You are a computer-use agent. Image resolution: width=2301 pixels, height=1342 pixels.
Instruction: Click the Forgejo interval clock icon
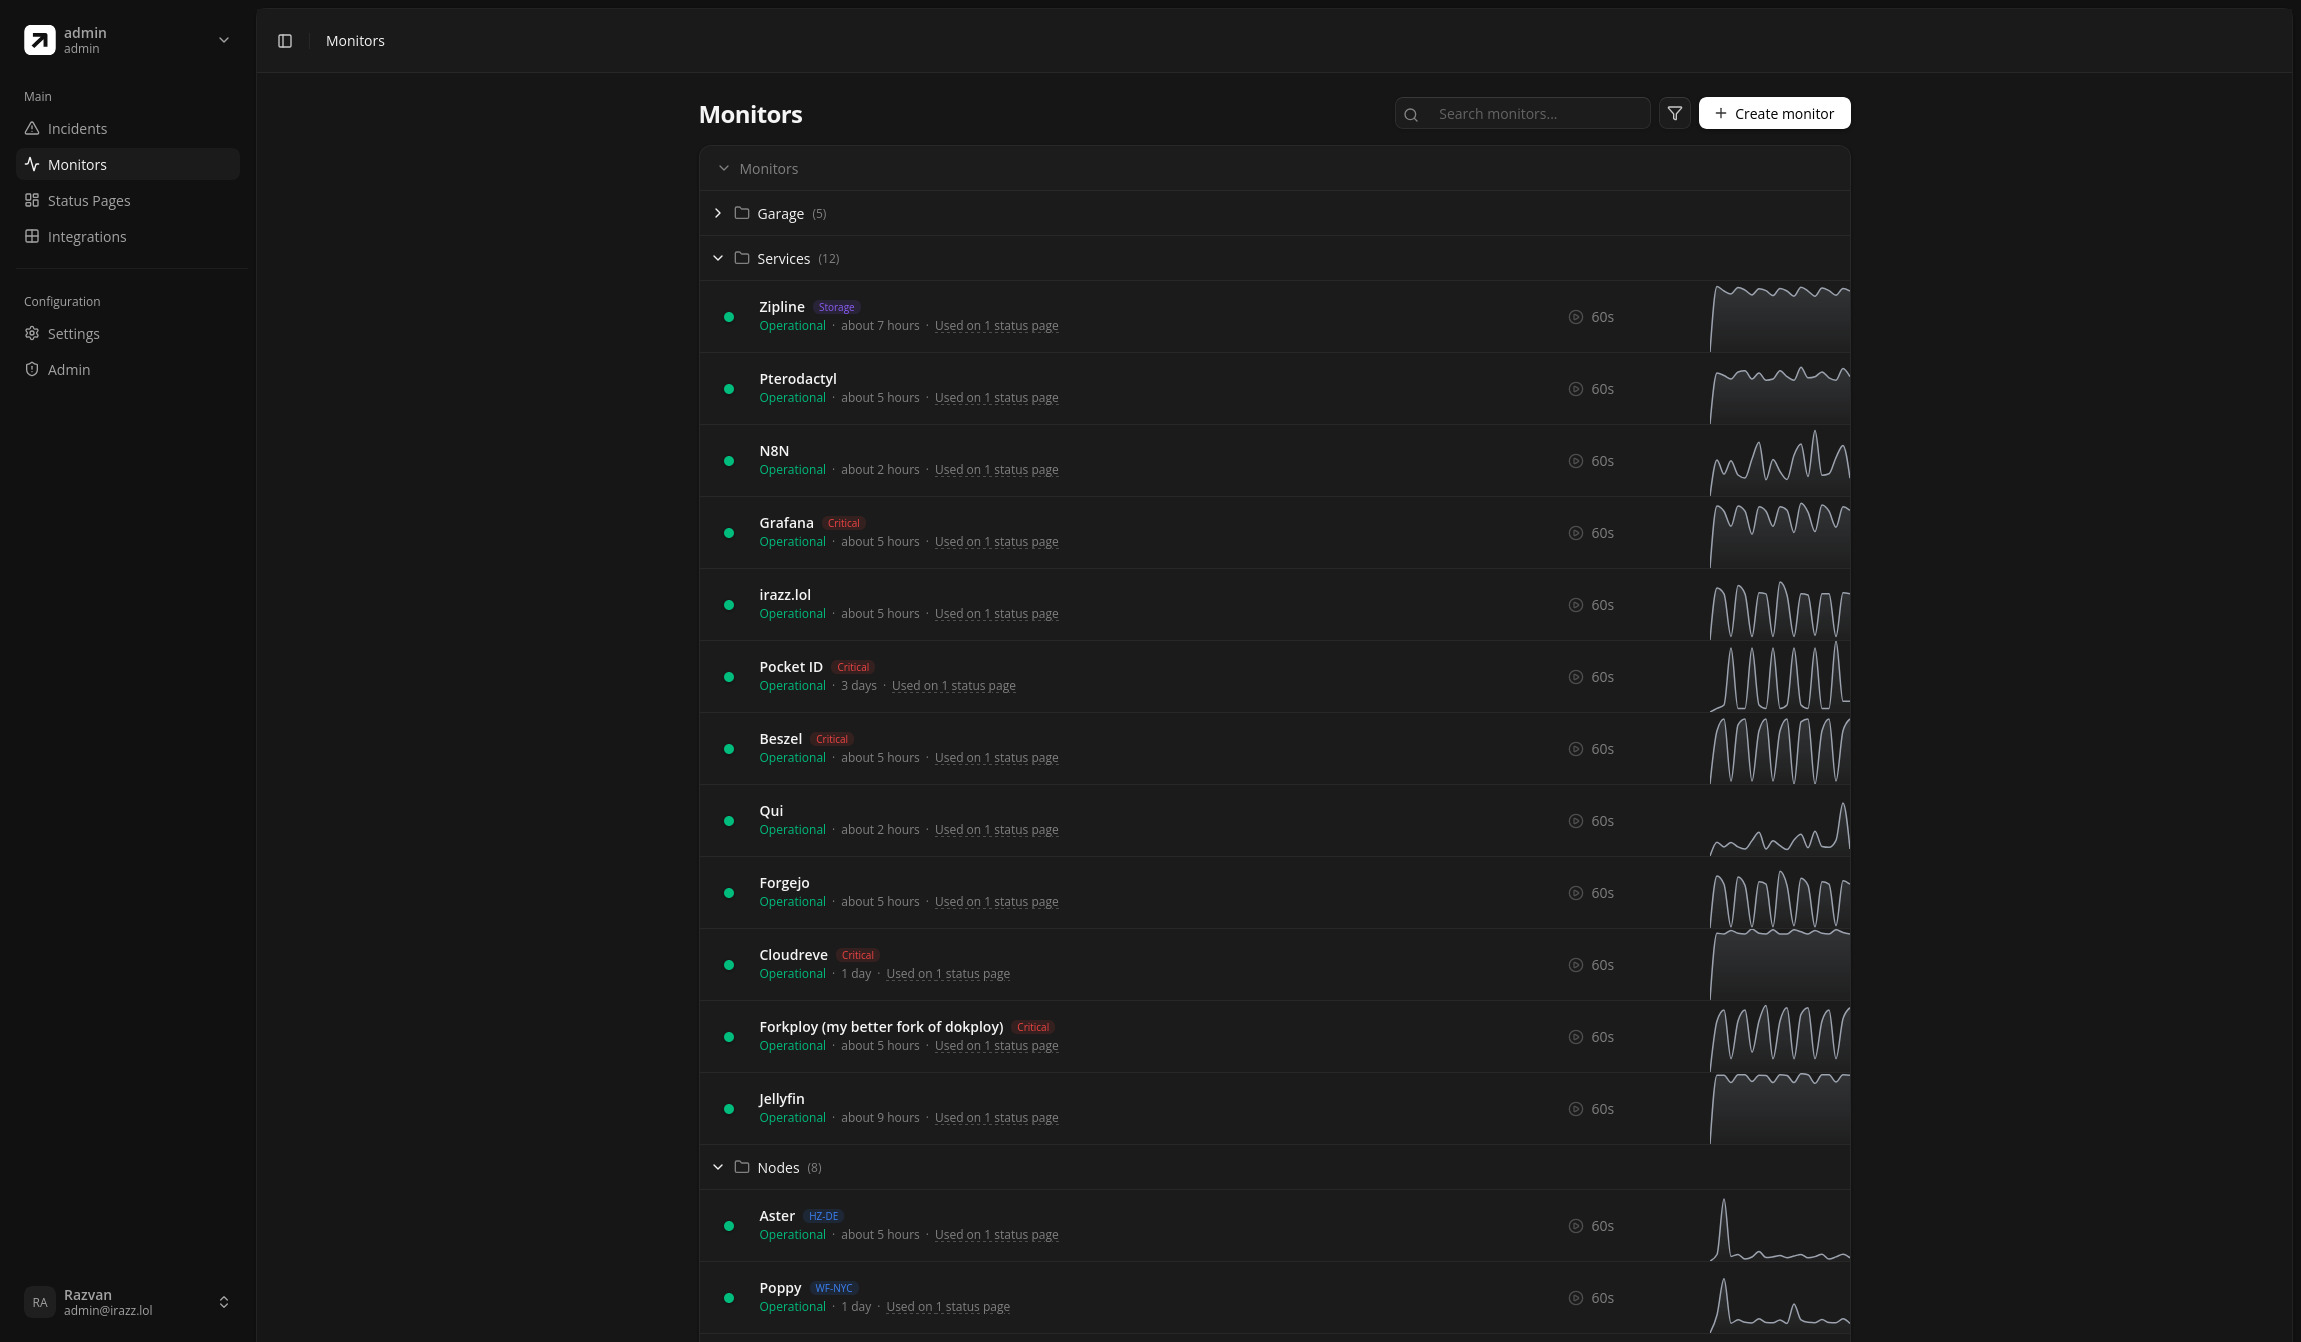pyautogui.click(x=1576, y=893)
